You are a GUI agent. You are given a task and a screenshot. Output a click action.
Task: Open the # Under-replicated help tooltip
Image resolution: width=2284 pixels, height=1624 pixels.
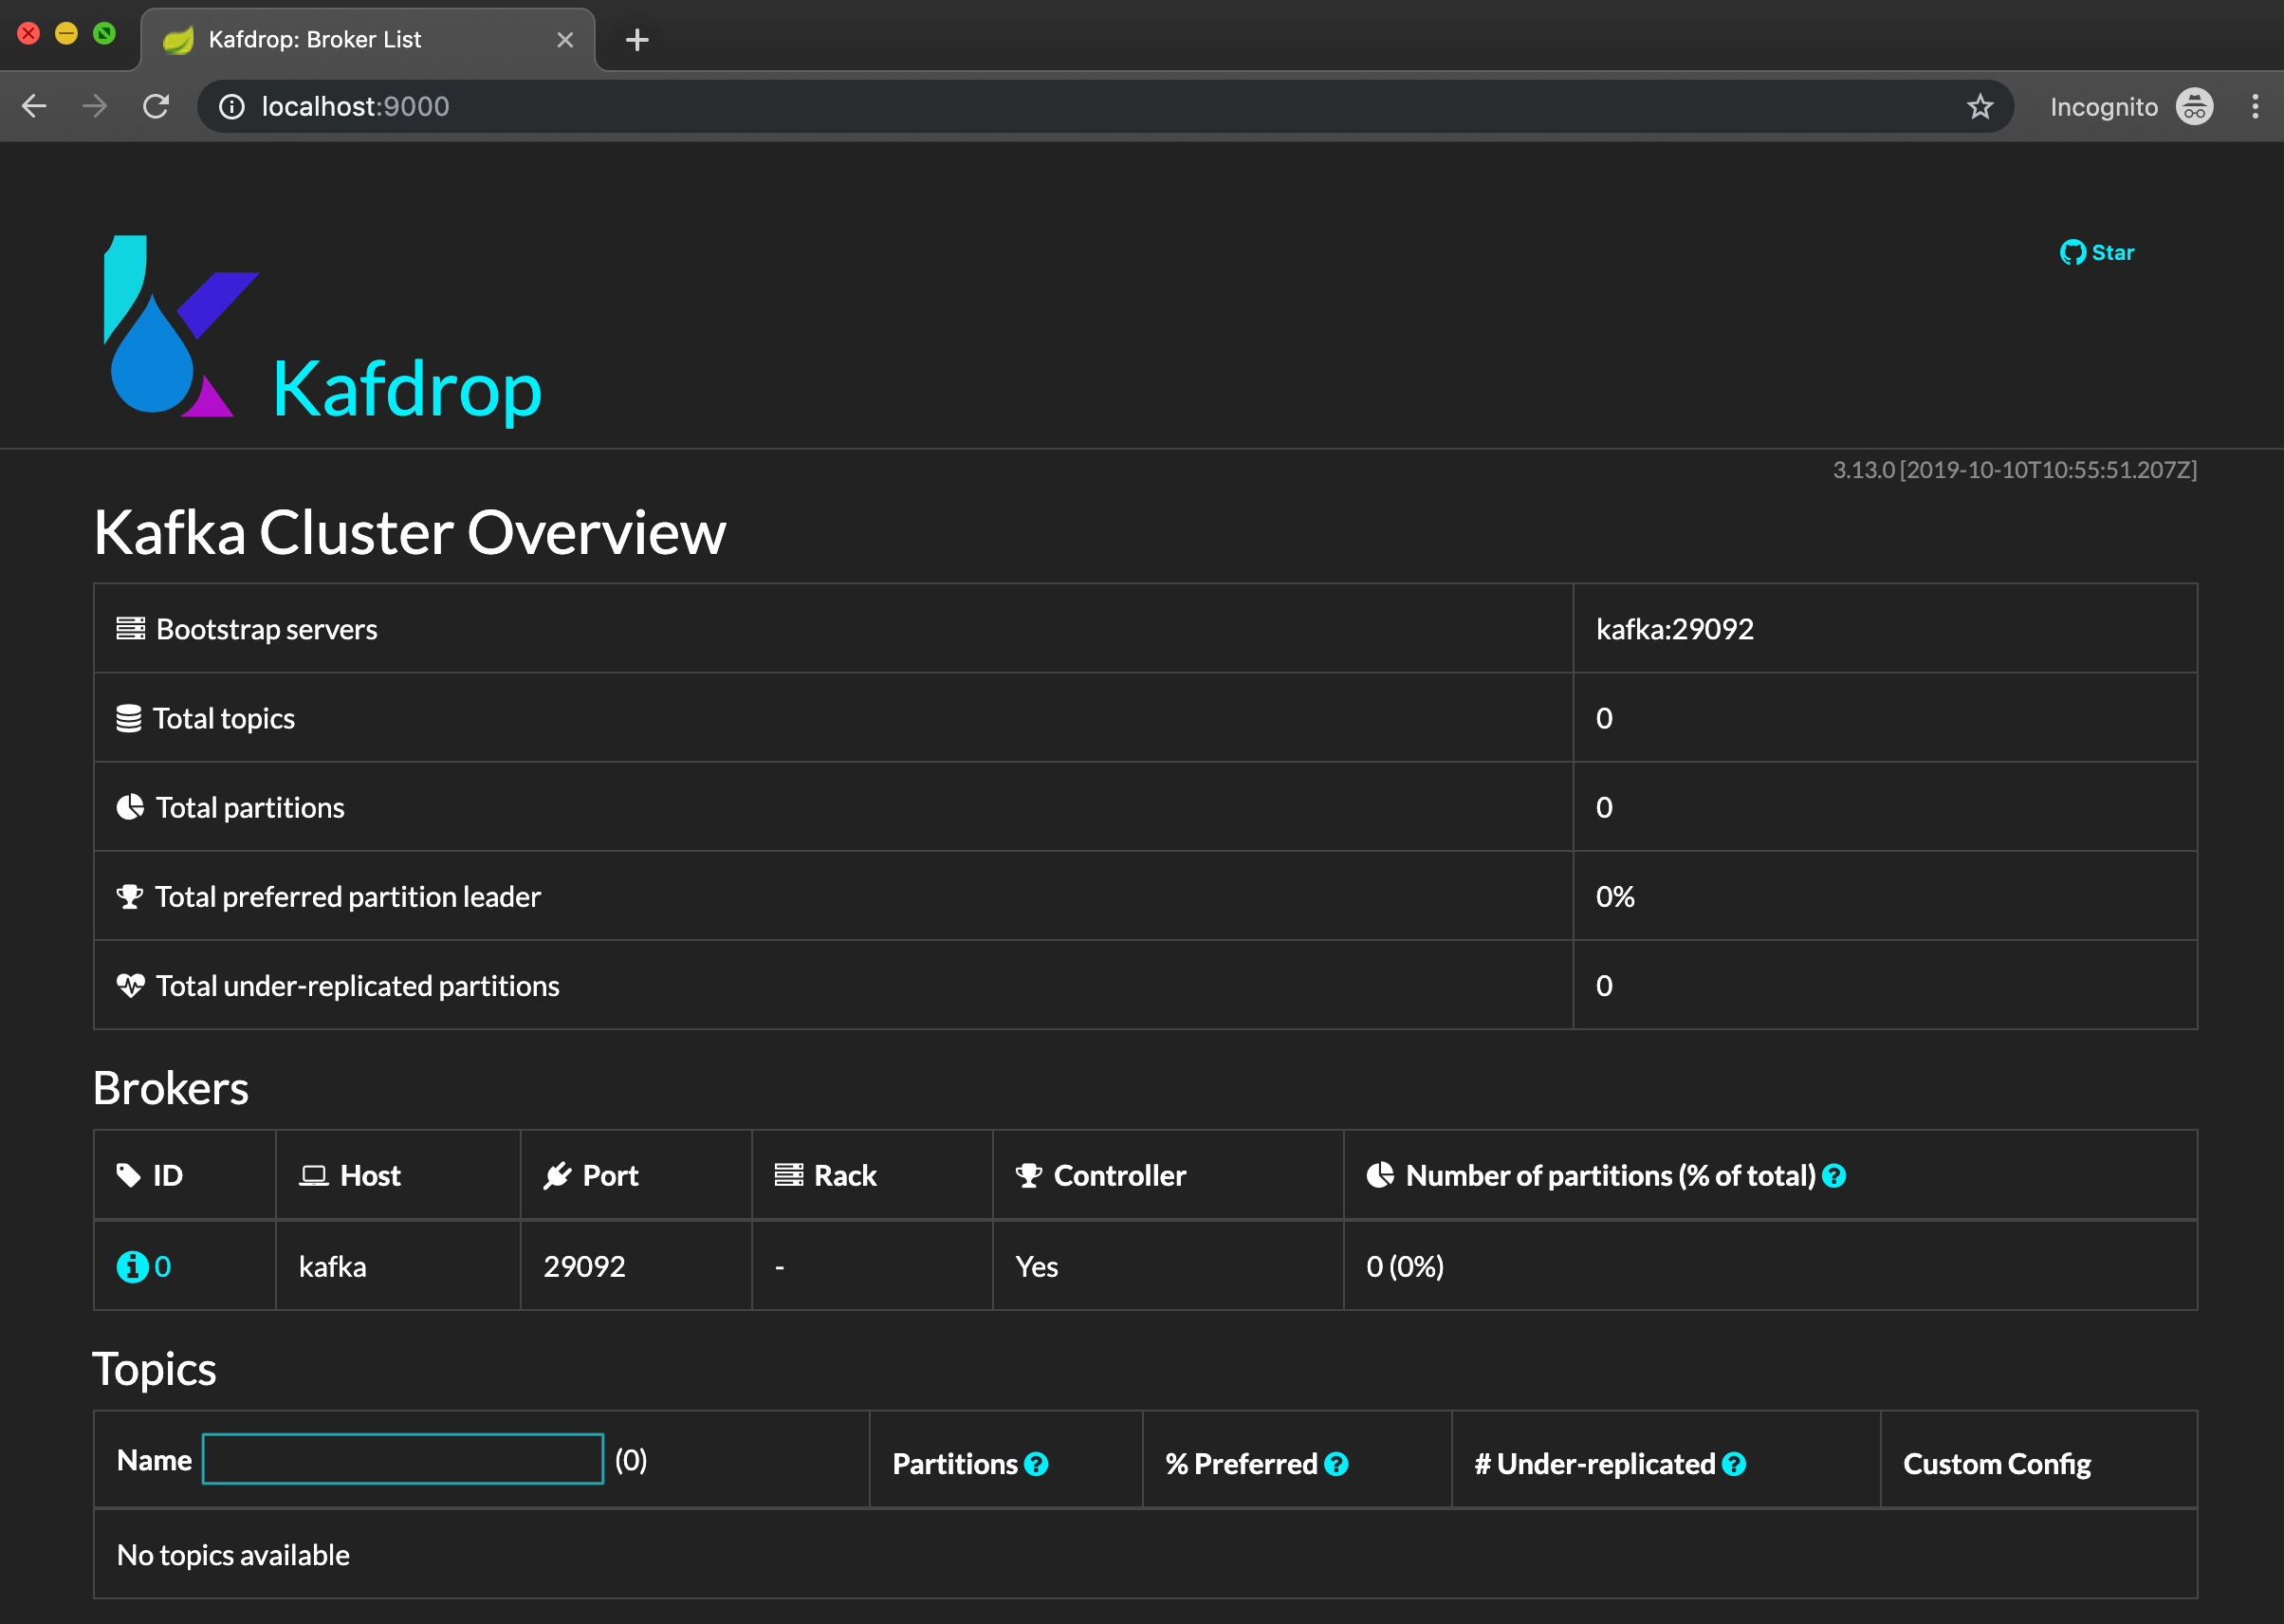click(x=1733, y=1464)
